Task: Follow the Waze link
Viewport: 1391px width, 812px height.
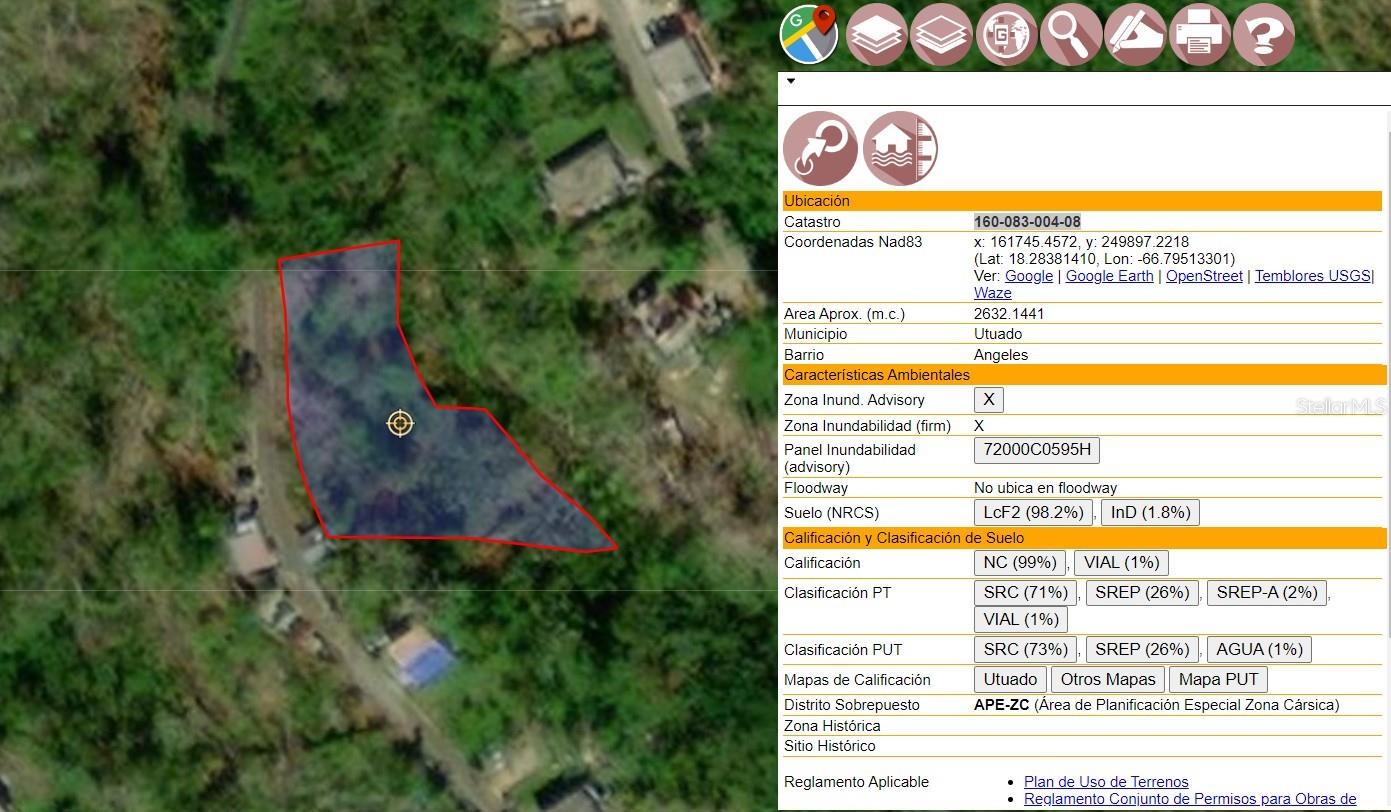Action: point(992,293)
